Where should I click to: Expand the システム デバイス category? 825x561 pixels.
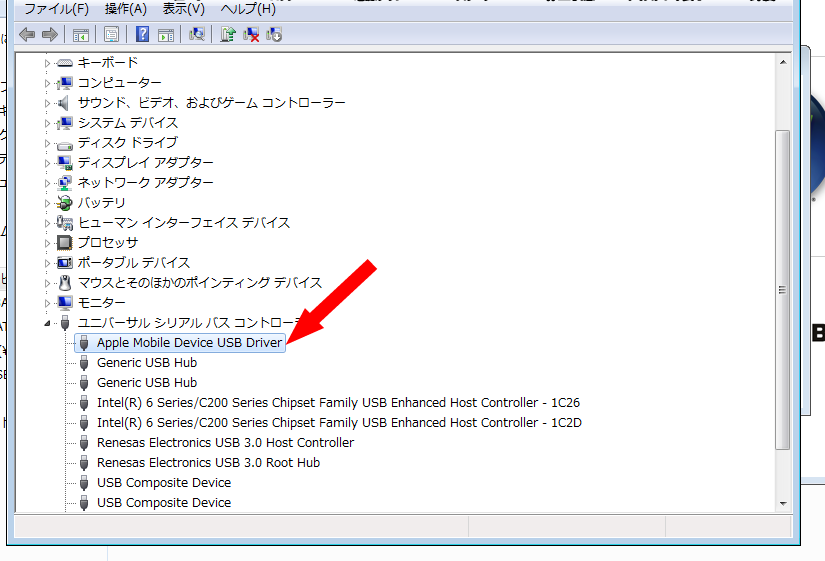47,123
